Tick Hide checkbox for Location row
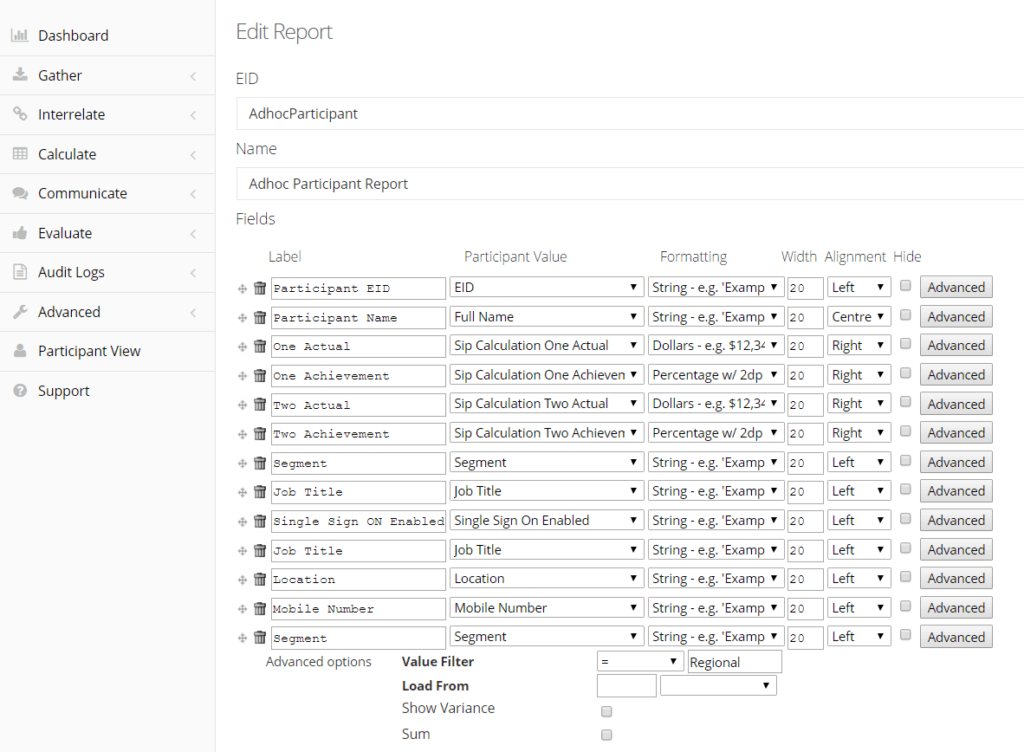Image resolution: width=1024 pixels, height=752 pixels. [x=905, y=576]
